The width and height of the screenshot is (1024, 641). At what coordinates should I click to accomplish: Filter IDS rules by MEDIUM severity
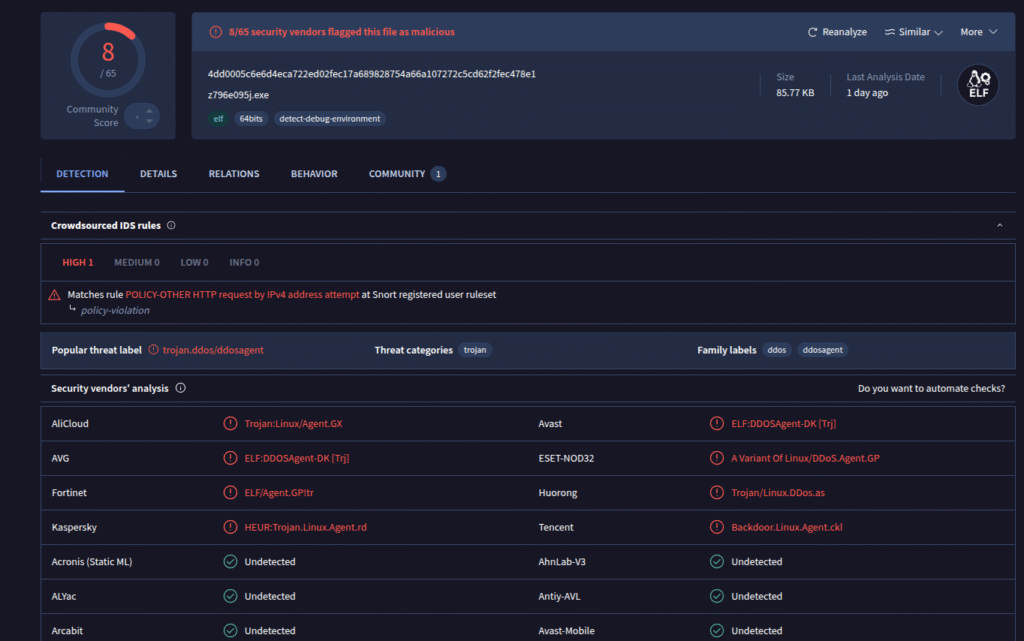click(136, 263)
